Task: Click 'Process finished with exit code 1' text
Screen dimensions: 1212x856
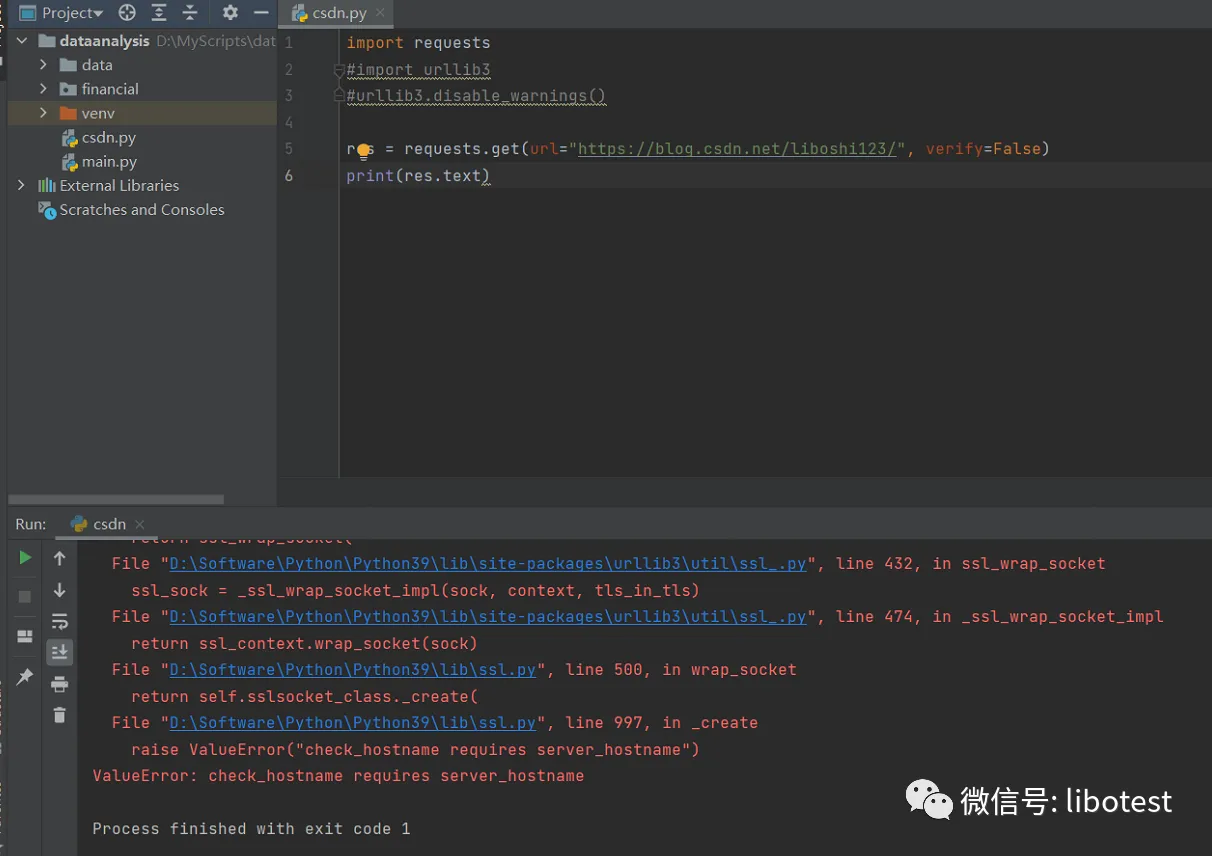Action: [x=251, y=829]
